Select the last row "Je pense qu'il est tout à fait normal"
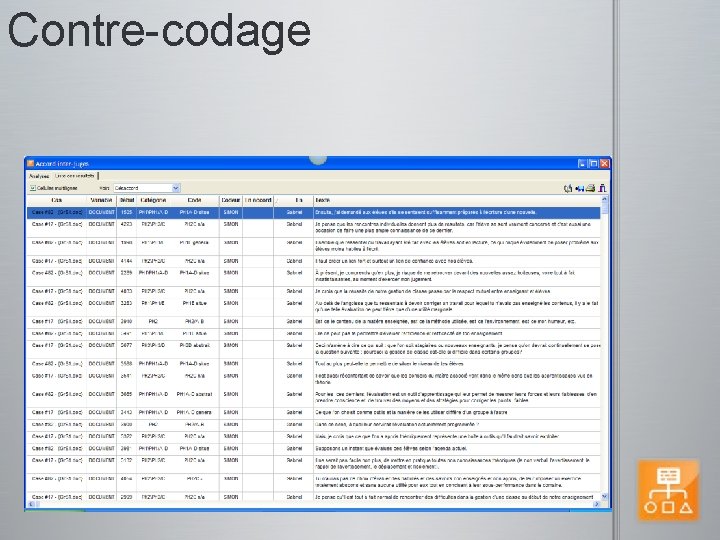 [x=314, y=497]
